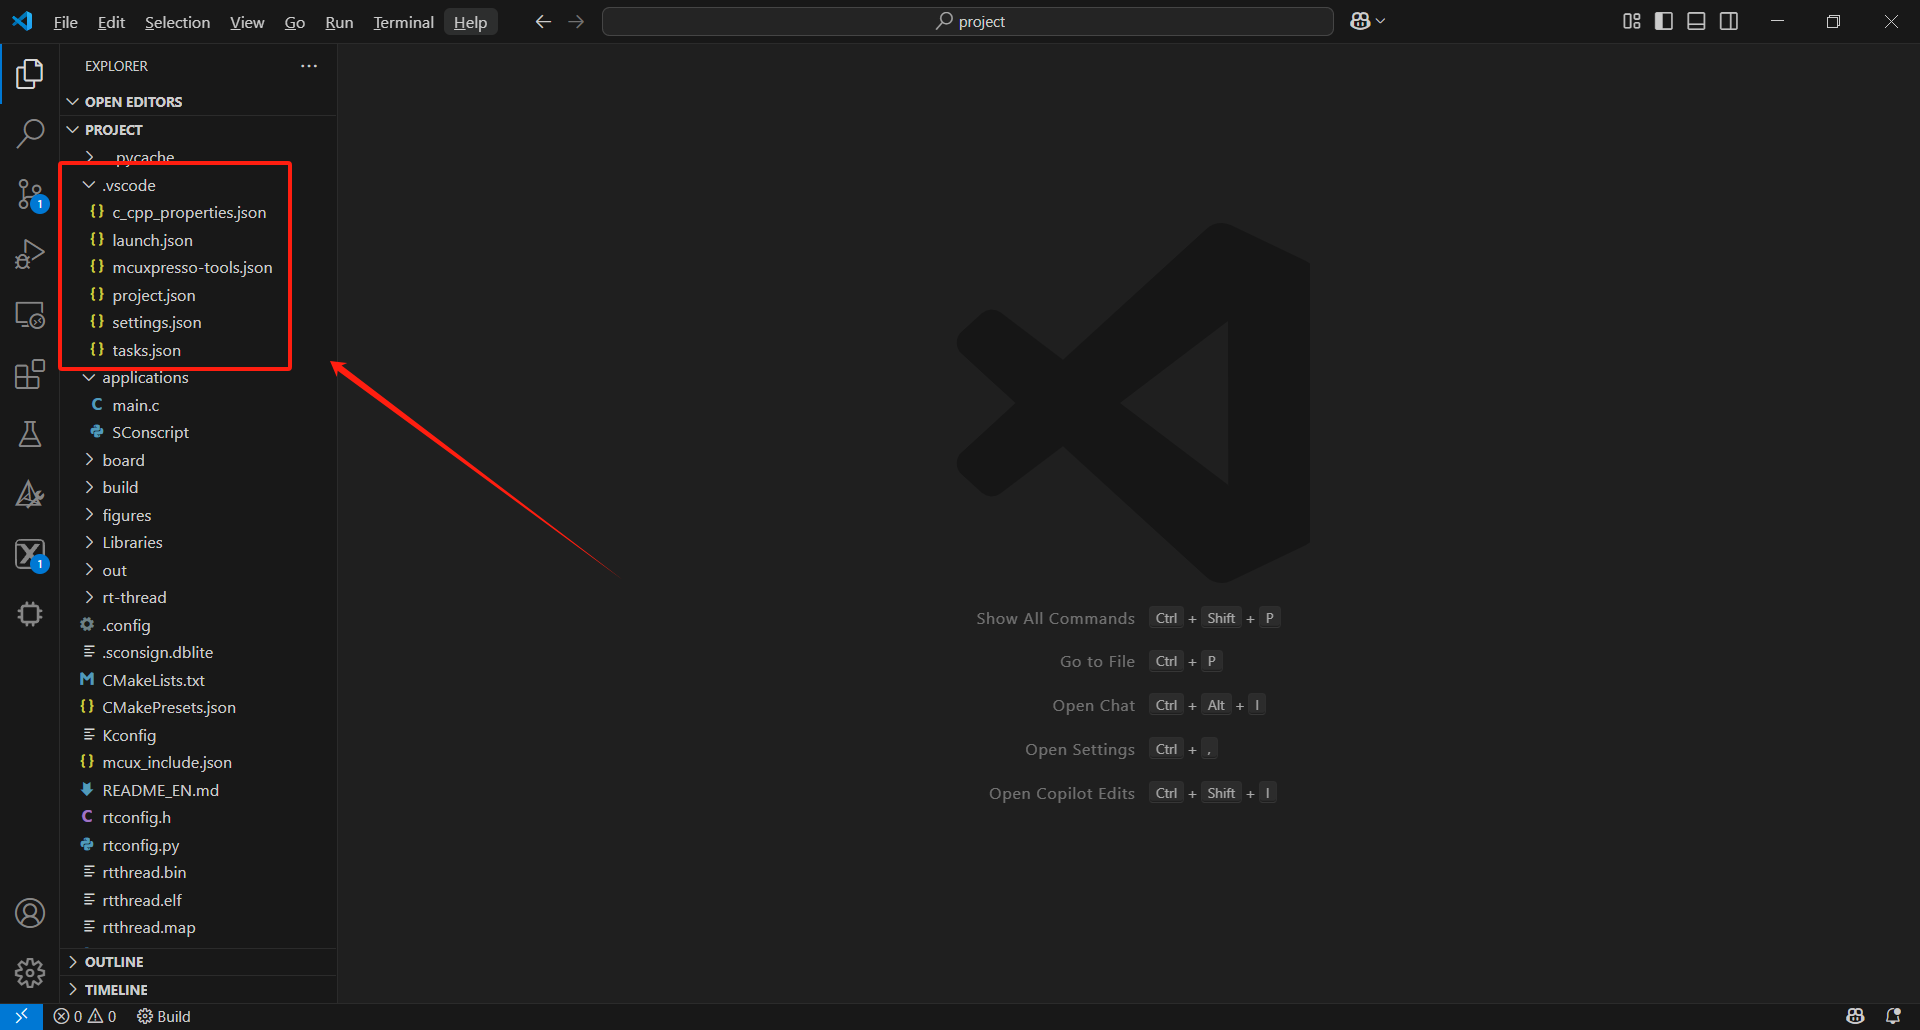Click the Manage gear icon
1920x1030 pixels.
(x=30, y=972)
